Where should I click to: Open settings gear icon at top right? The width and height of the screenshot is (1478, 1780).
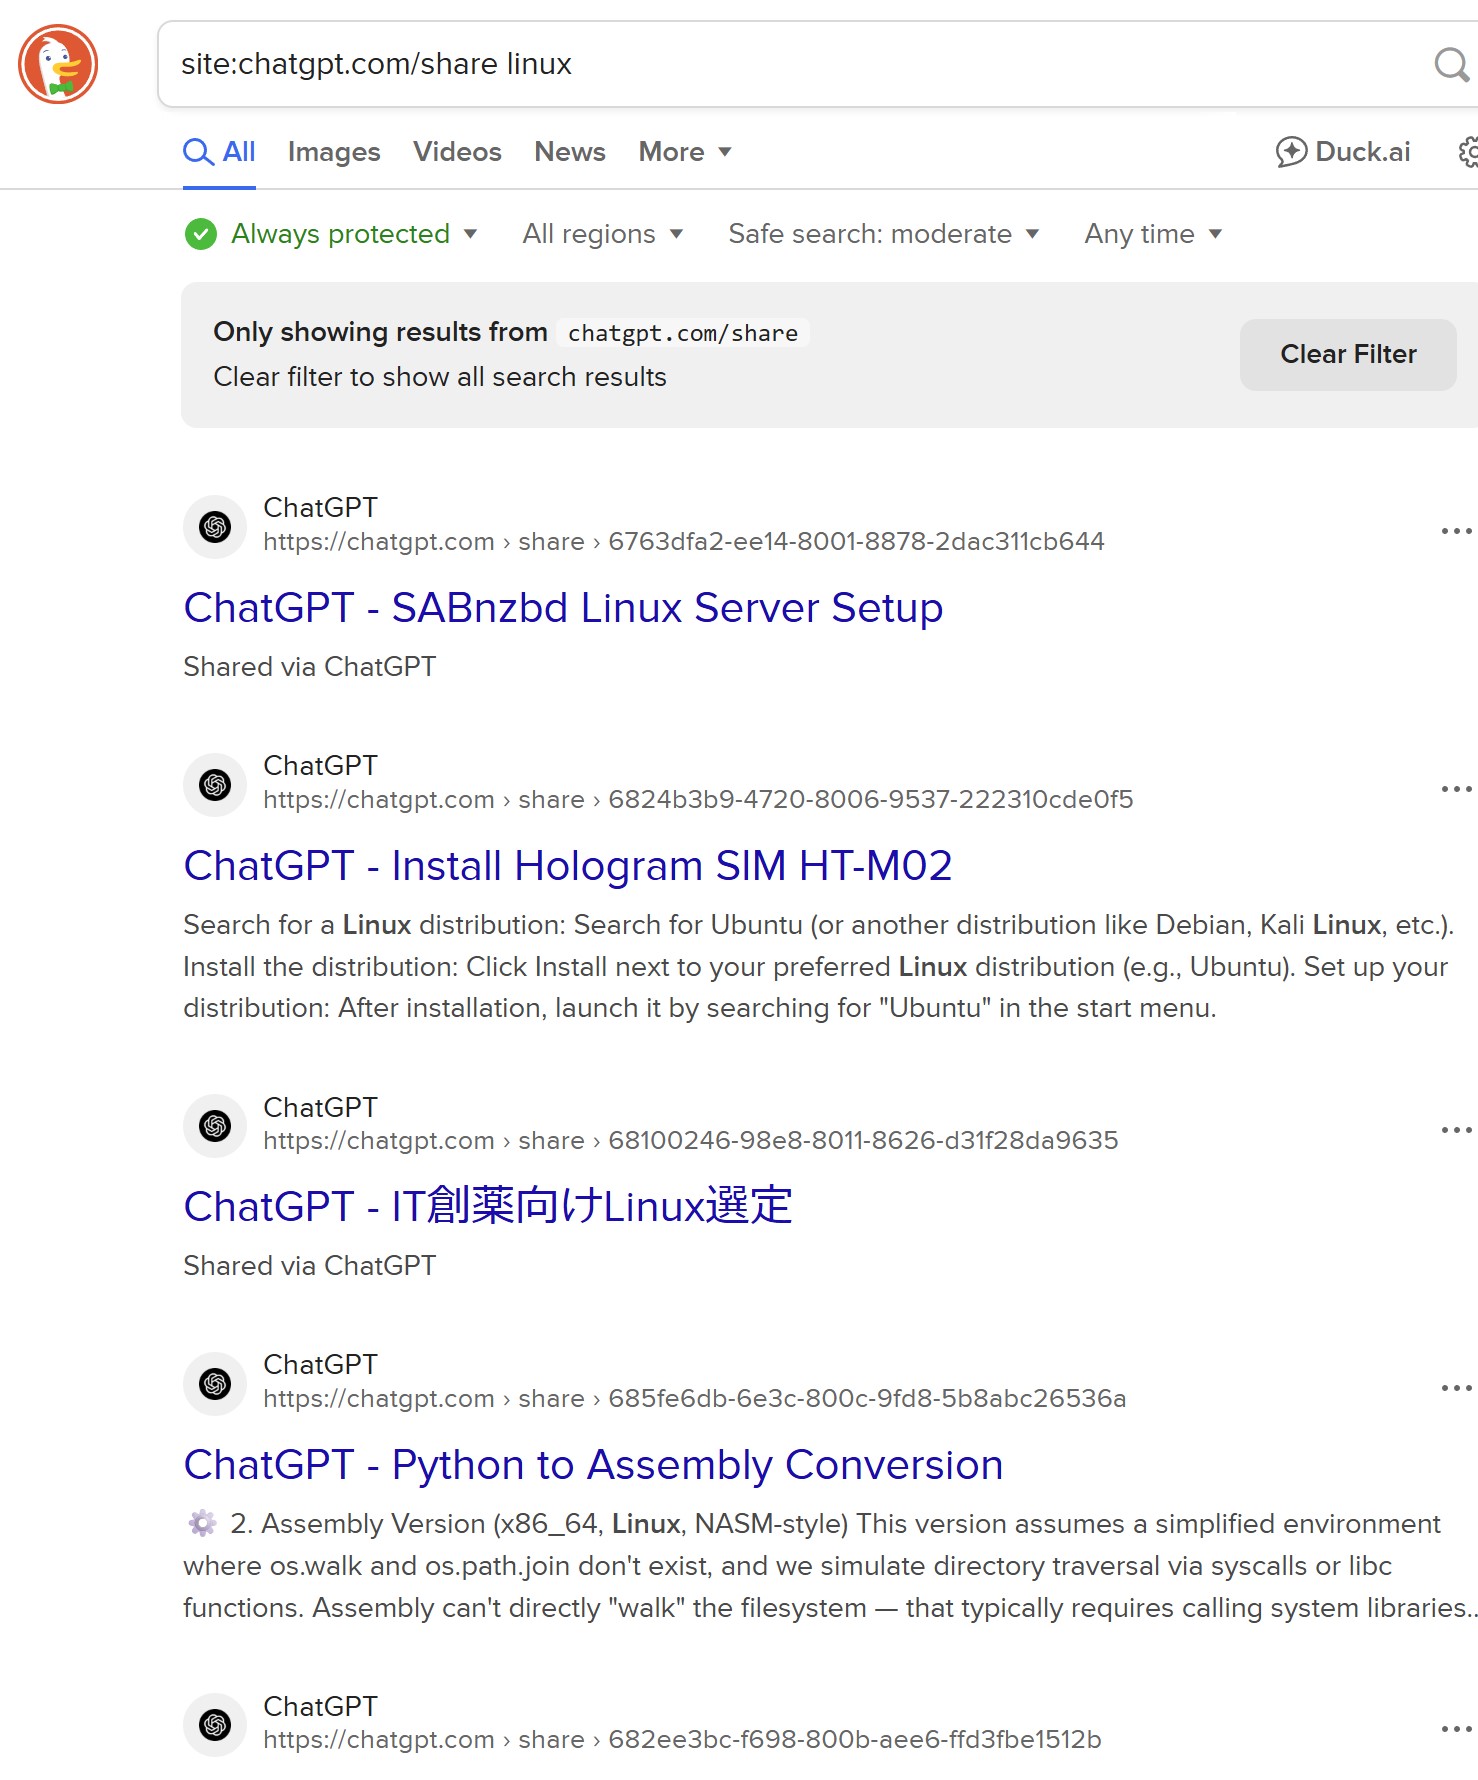click(1468, 152)
